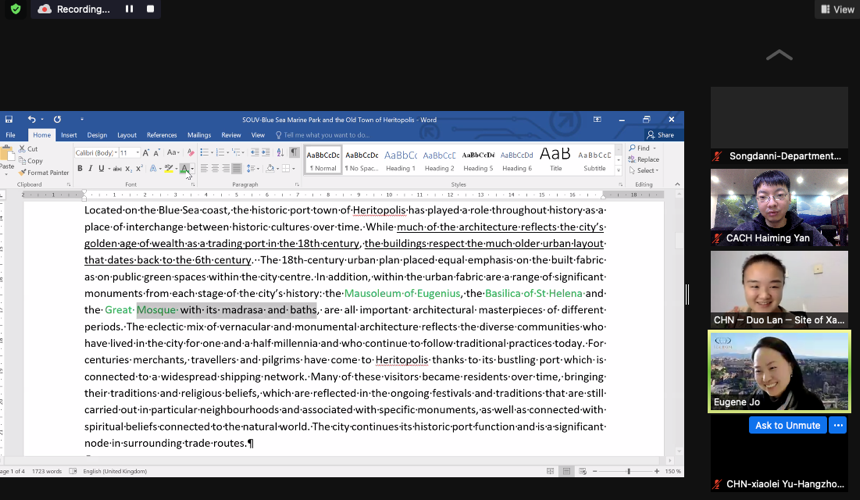Switch to the References tab

point(162,135)
